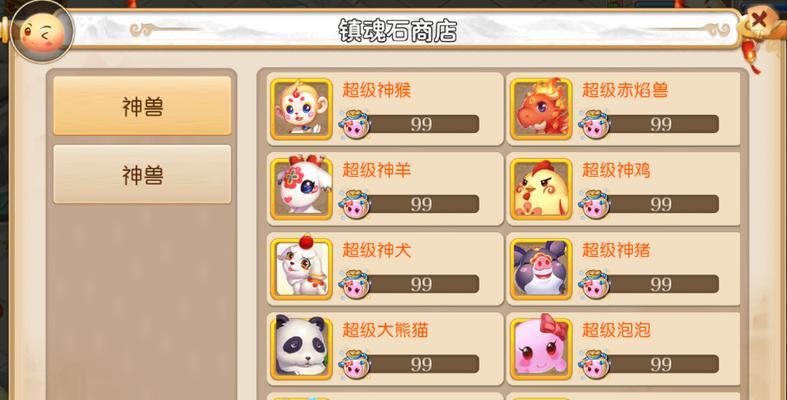Open the 超级神鸡 item name label

[x=616, y=170]
